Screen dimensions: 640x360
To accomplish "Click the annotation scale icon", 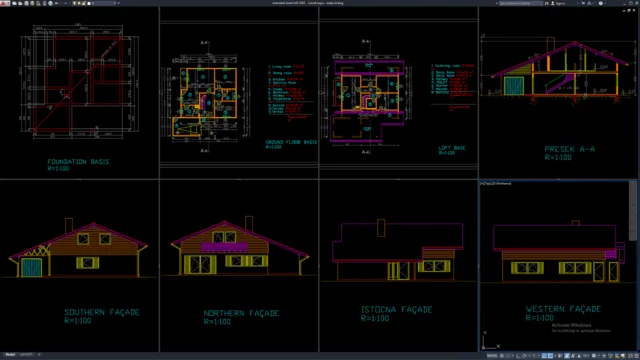I will point(579,356).
